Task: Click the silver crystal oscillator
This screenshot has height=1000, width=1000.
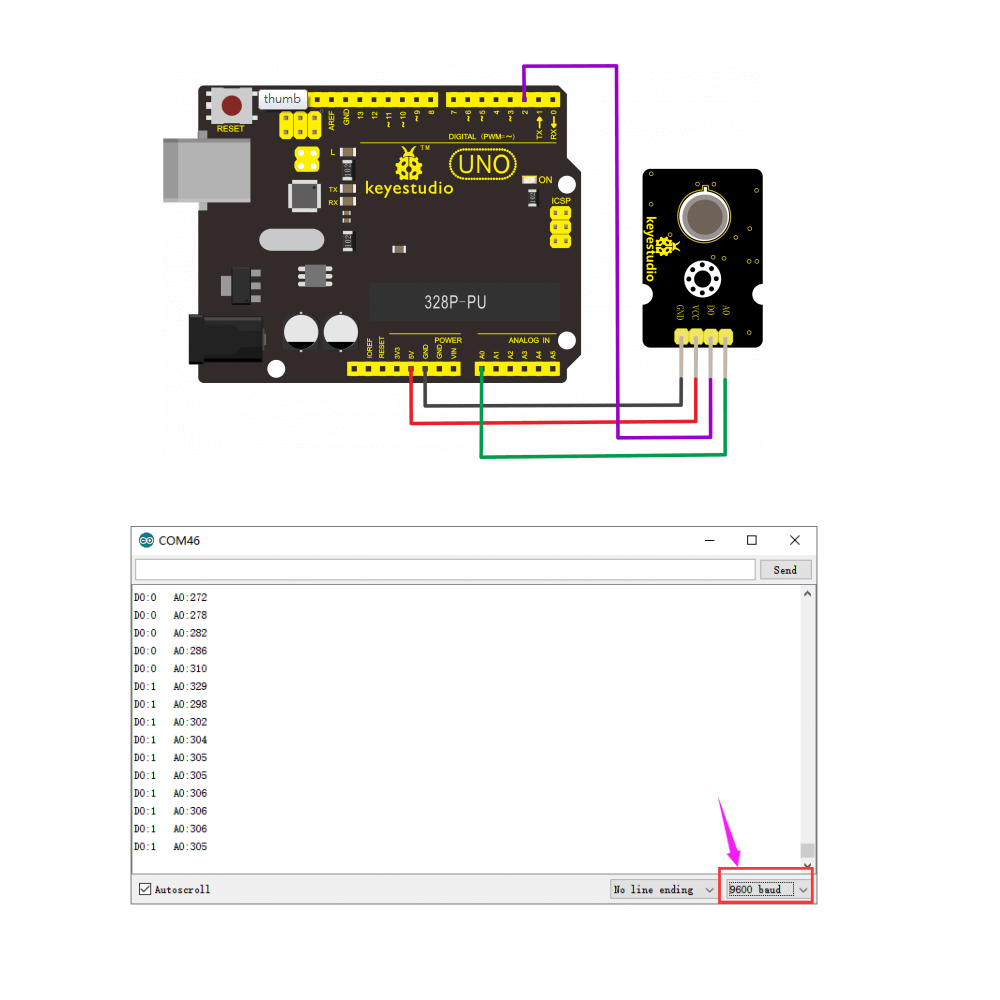Action: click(291, 240)
